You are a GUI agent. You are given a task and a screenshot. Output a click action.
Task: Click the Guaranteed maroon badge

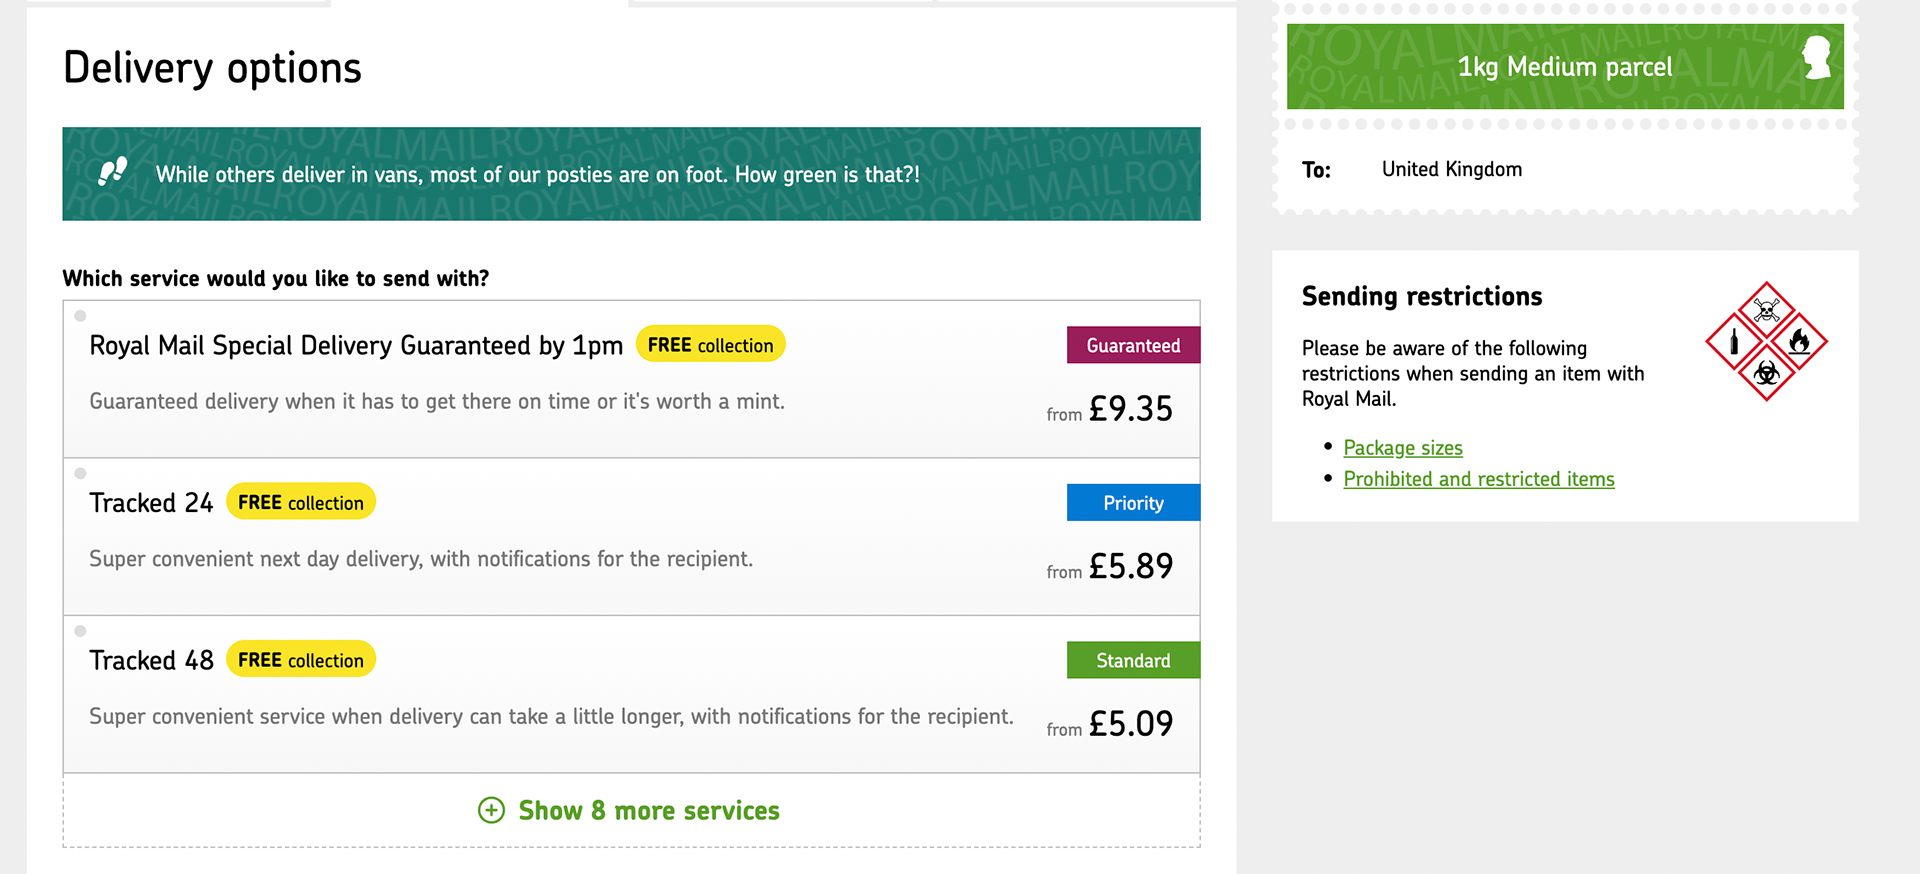(1133, 345)
